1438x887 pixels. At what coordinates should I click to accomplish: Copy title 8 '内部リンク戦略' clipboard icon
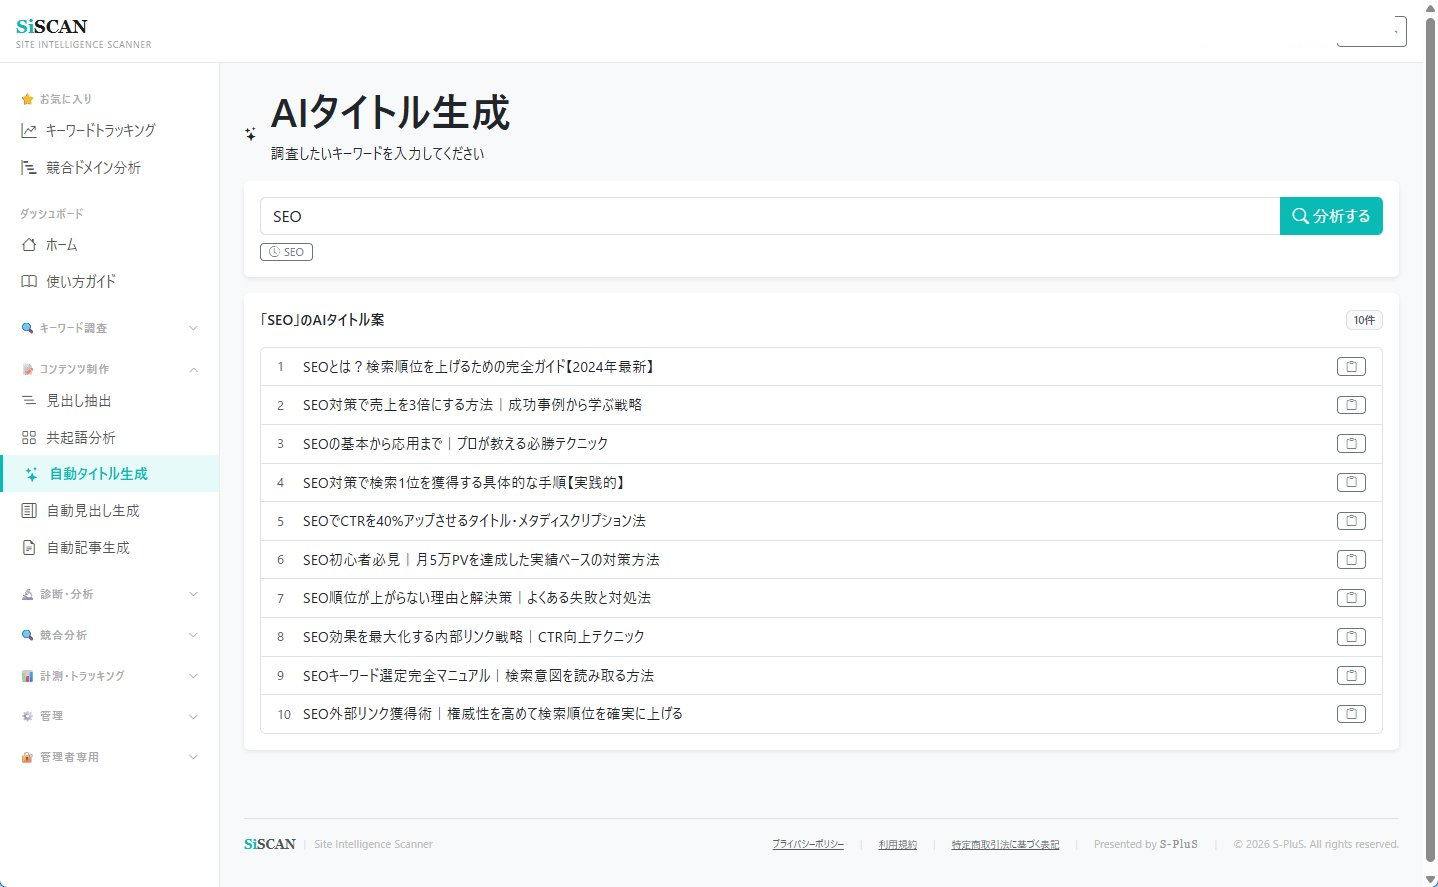click(x=1351, y=637)
